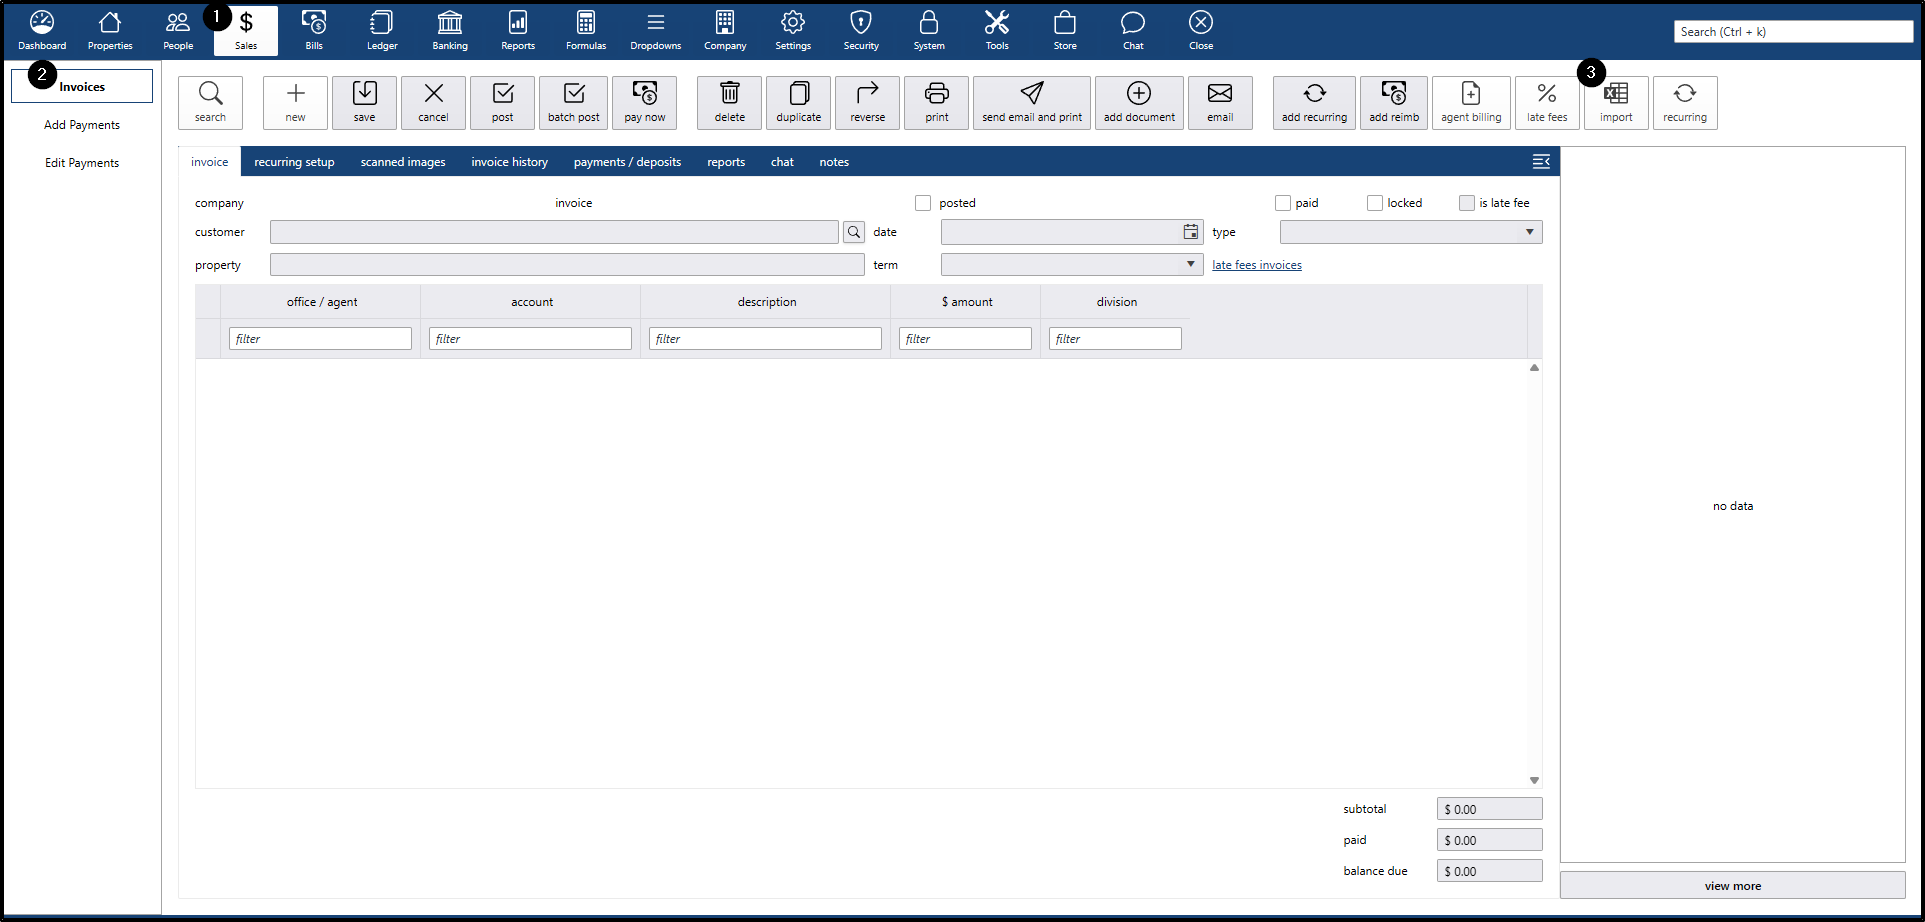1925x922 pixels.
Task: Click send email and print
Action: coord(1032,103)
